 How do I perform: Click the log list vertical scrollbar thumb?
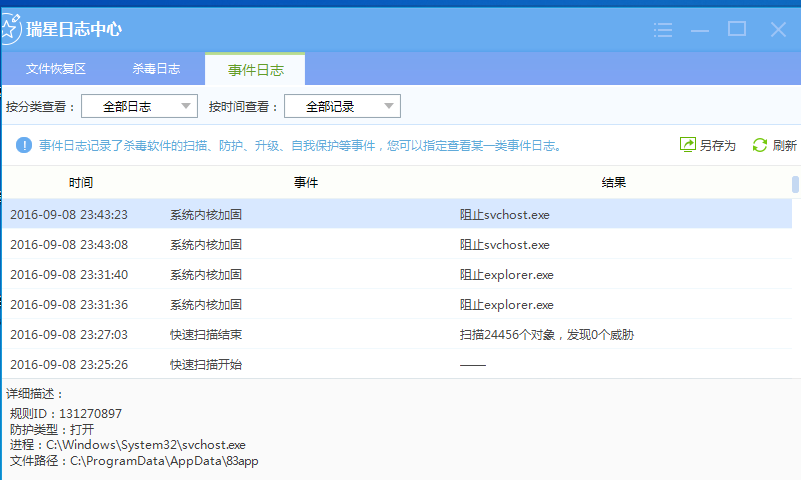point(795,184)
